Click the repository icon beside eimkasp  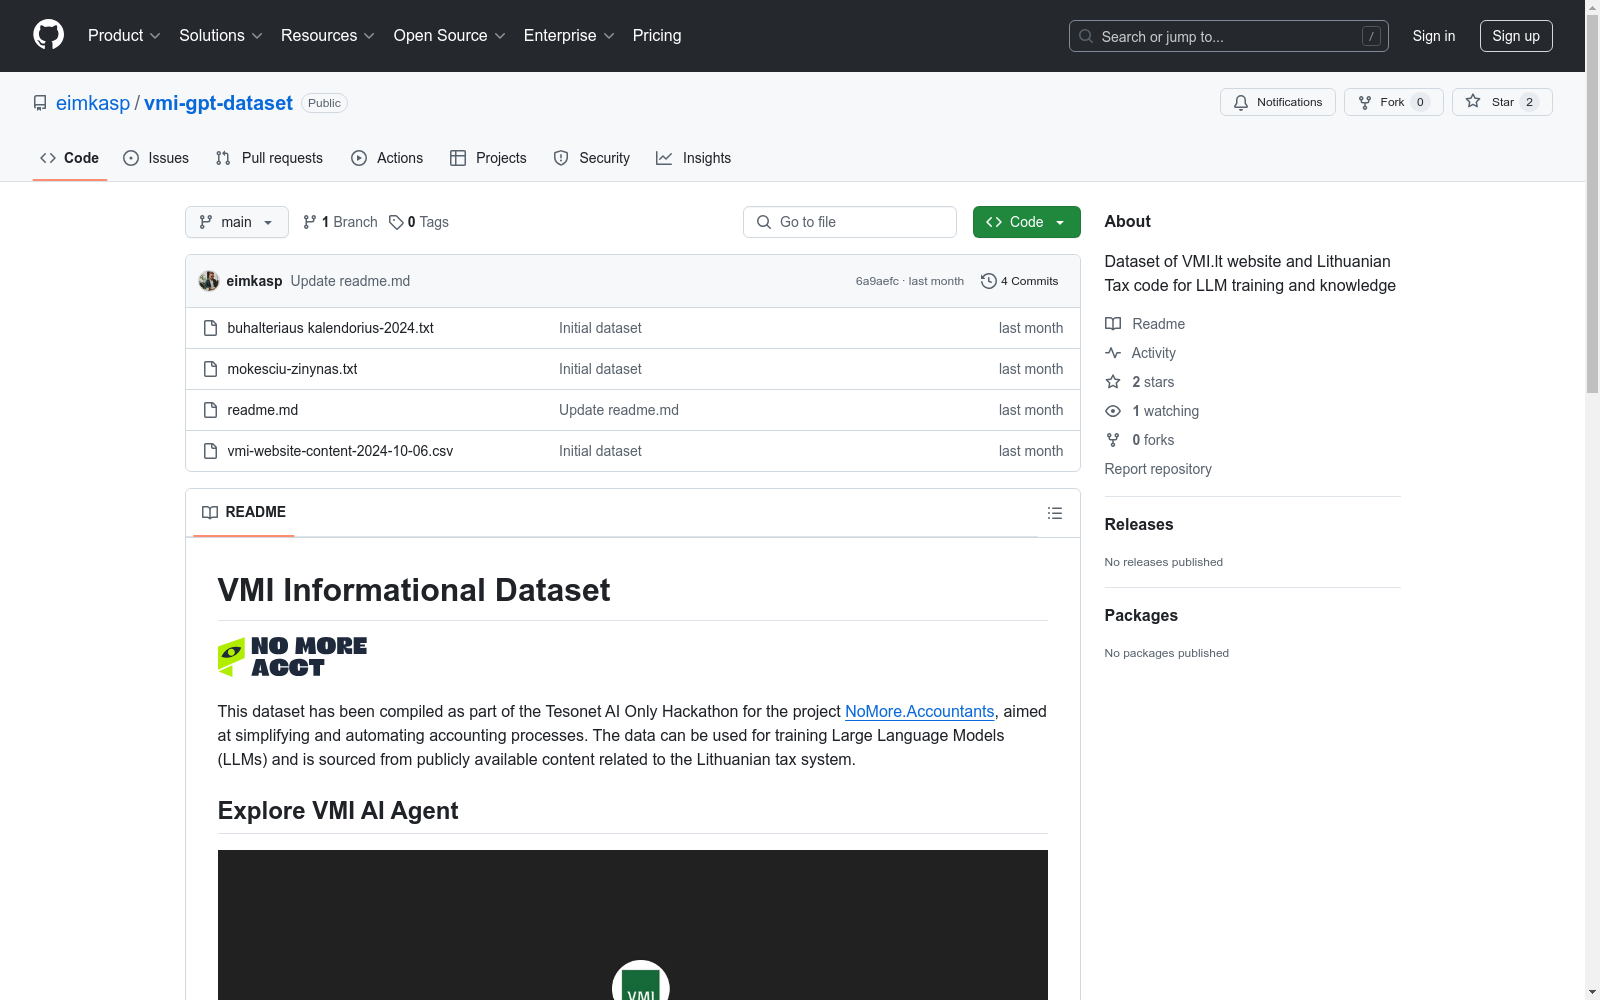click(40, 103)
